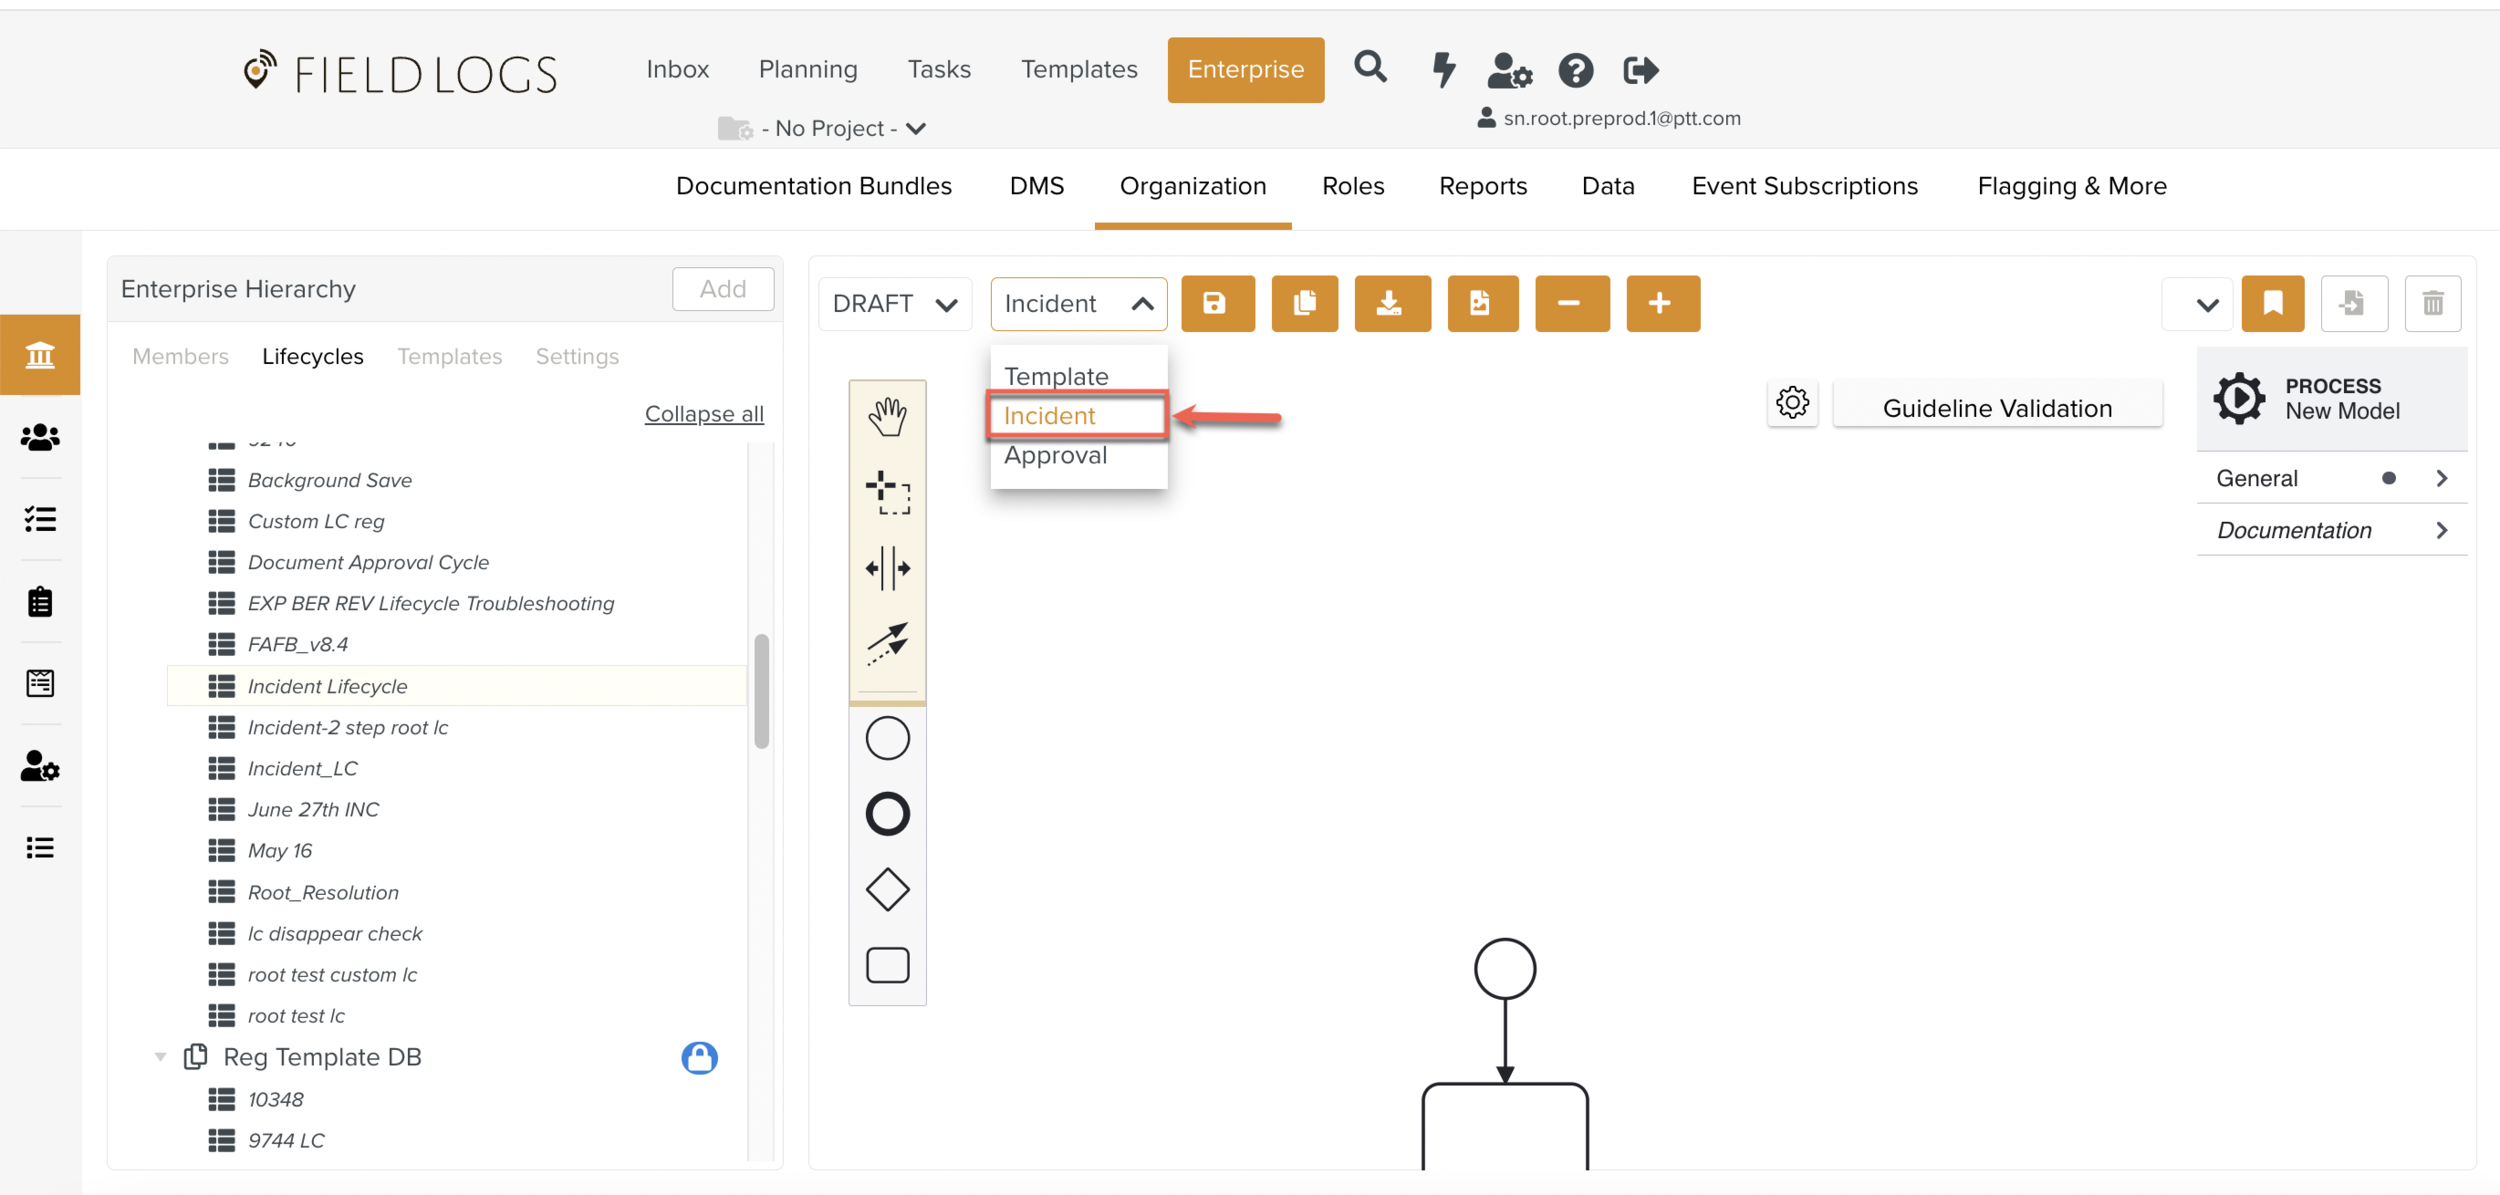
Task: Choose Approval from the type menu
Action: click(1055, 456)
